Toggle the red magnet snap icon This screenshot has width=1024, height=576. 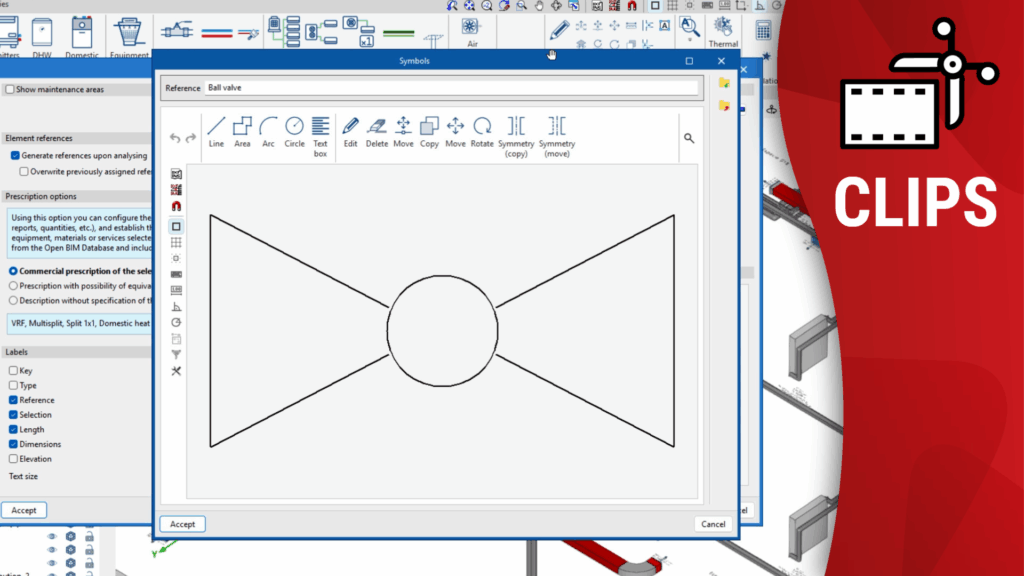pos(176,206)
